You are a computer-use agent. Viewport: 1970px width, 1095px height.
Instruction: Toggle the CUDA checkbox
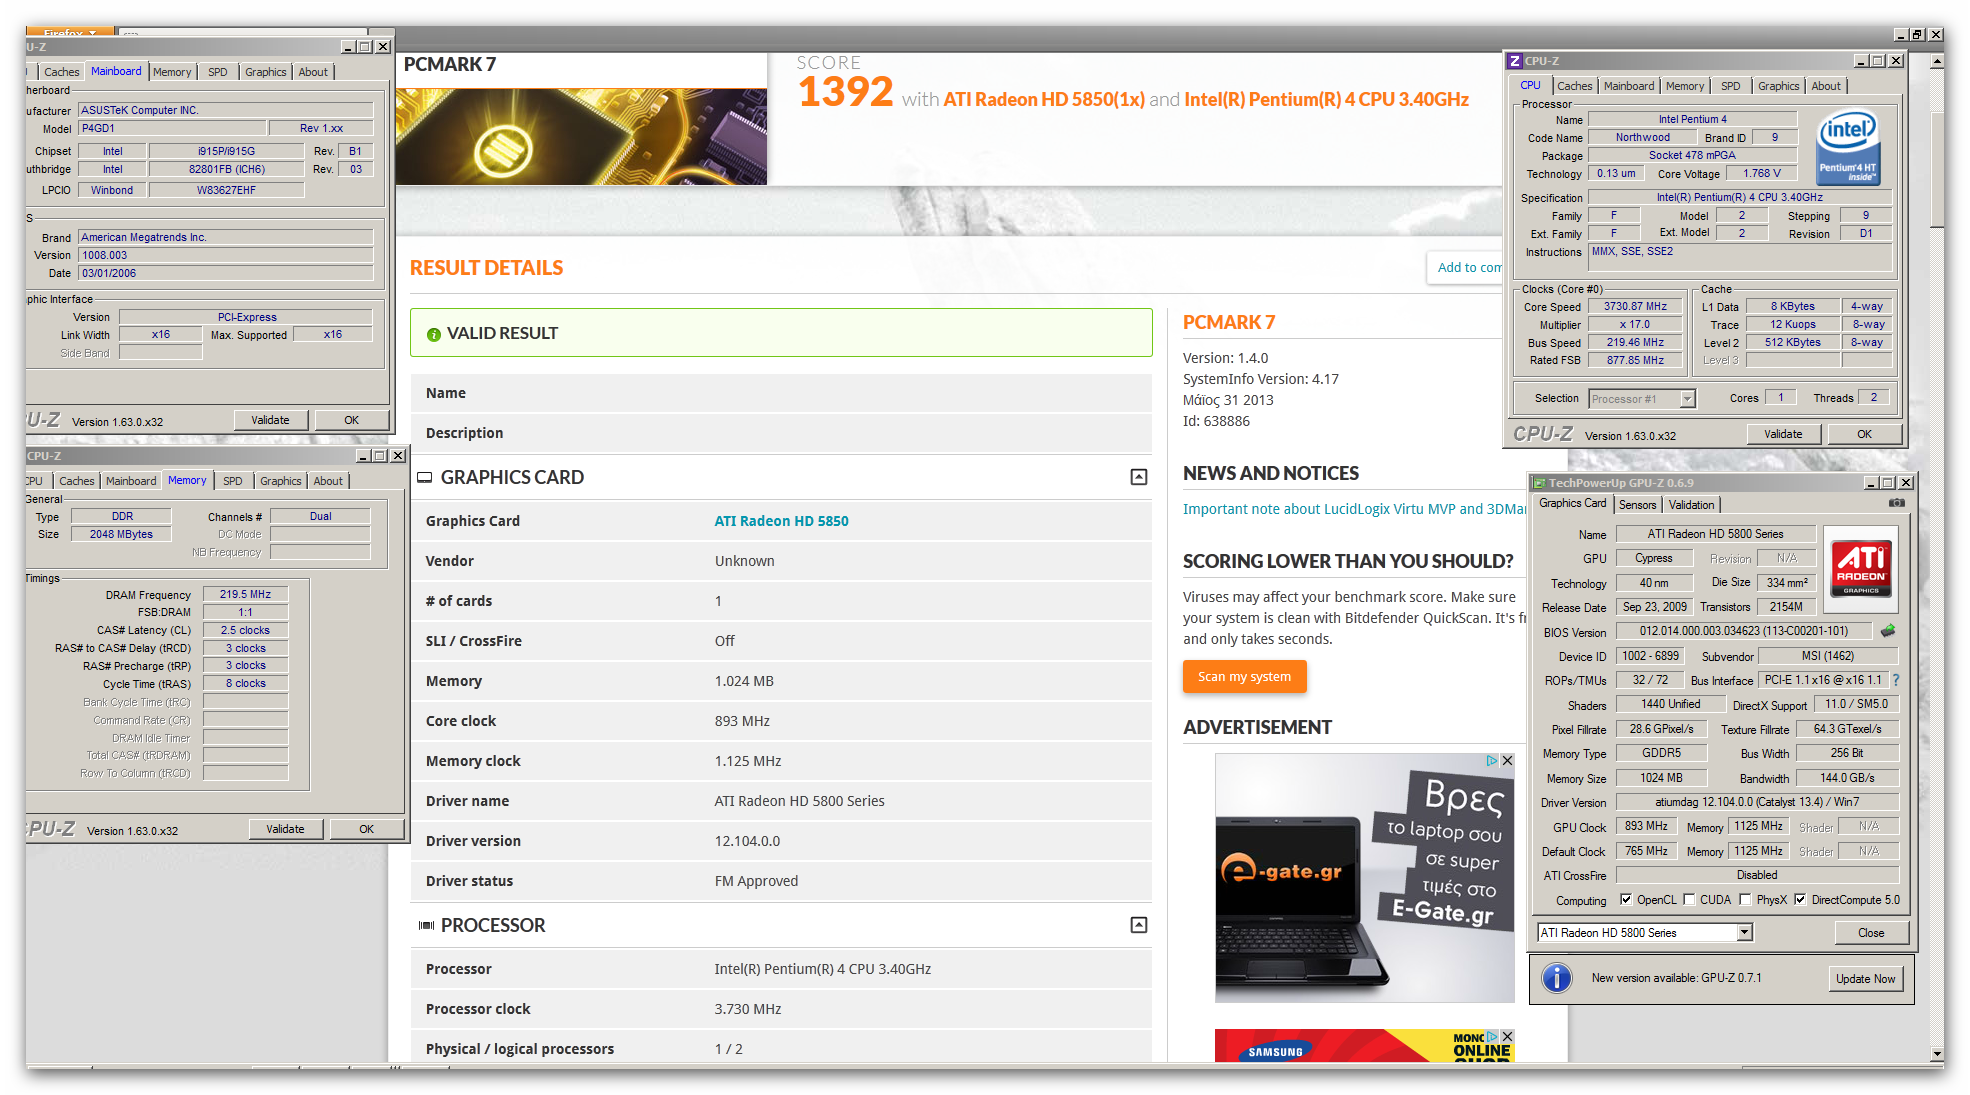click(1689, 899)
